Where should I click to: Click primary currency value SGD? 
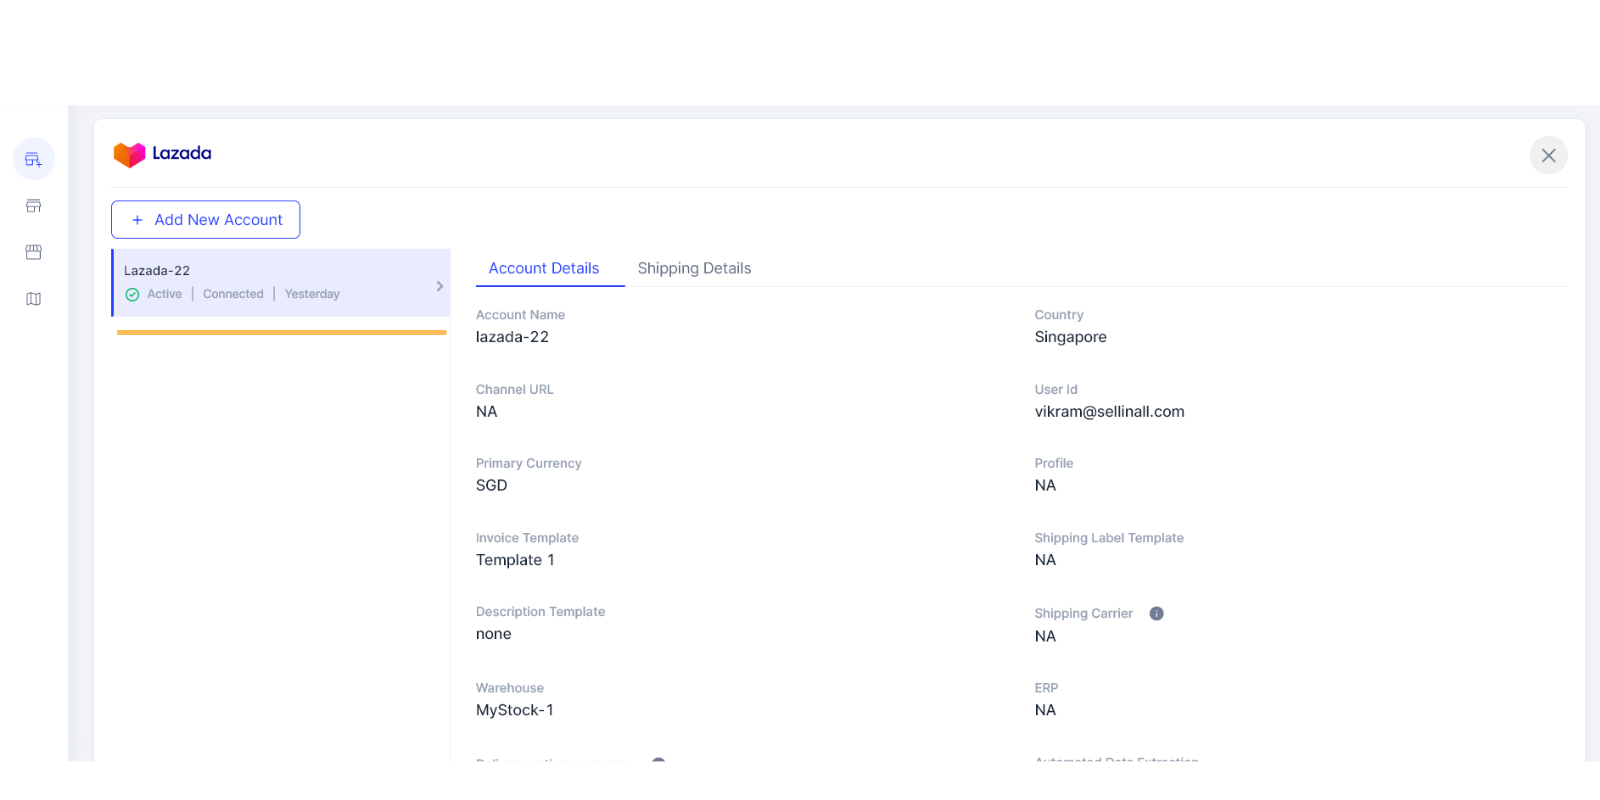[491, 485]
